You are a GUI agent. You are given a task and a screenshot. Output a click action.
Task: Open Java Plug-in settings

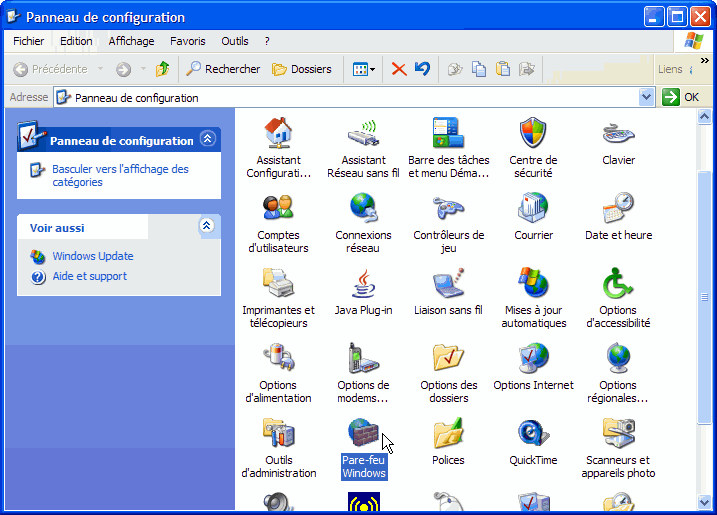coord(363,292)
